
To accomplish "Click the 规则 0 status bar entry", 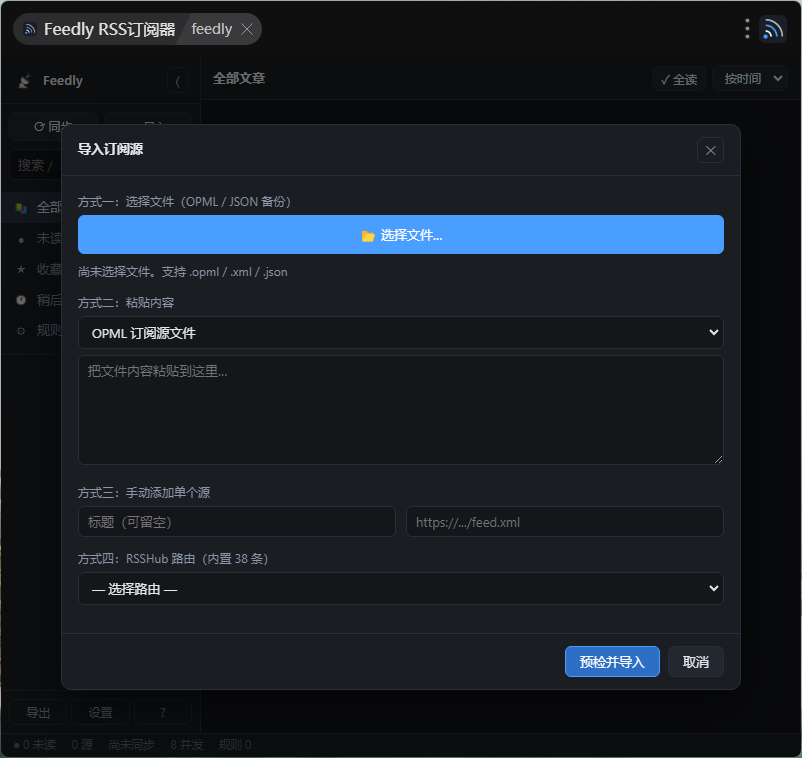I will pos(235,745).
